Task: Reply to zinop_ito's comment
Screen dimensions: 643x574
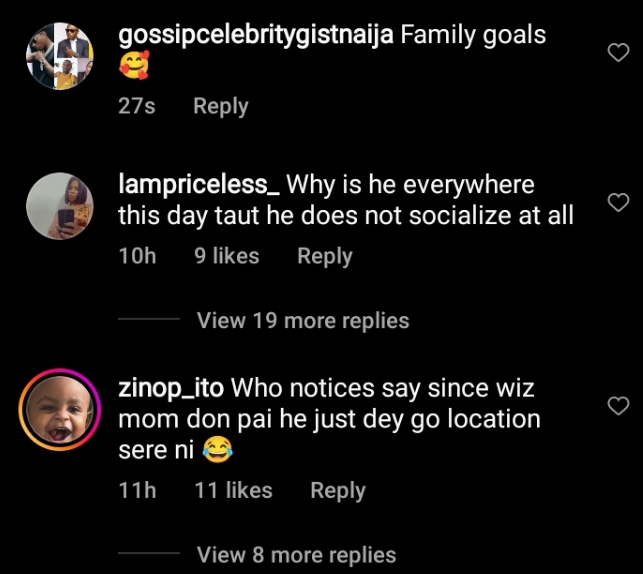Action: (338, 490)
